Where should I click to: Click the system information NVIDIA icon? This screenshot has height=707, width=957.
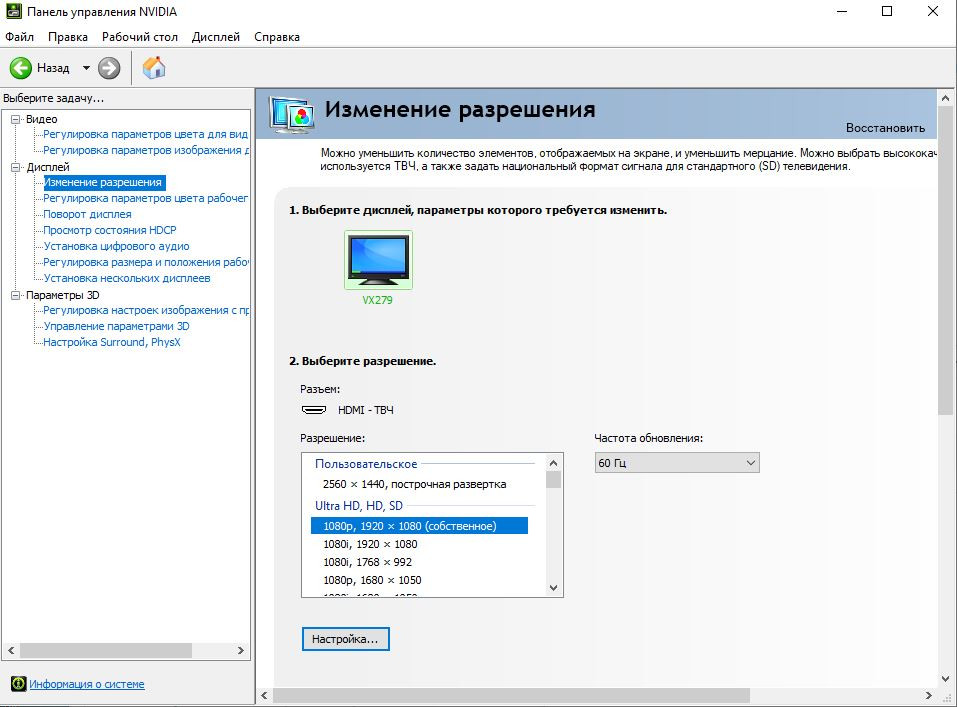coord(19,684)
